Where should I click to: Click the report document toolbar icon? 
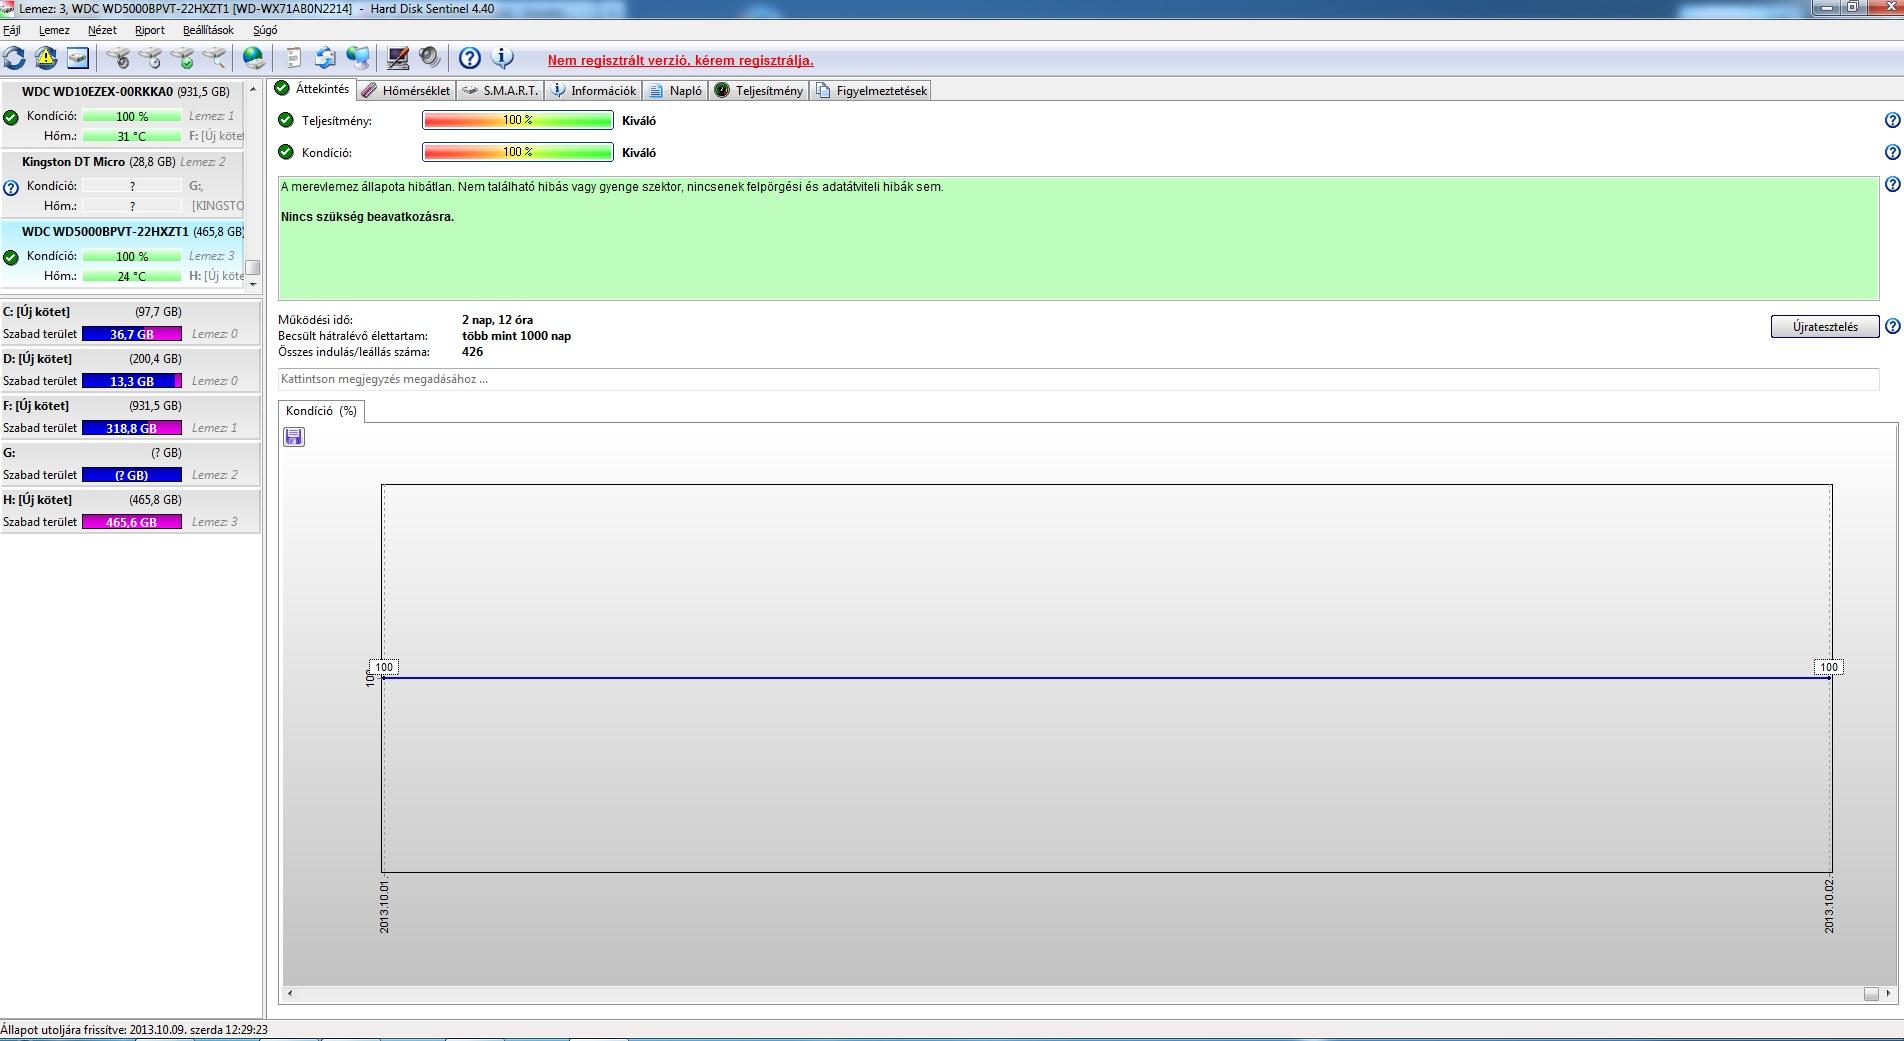(294, 58)
